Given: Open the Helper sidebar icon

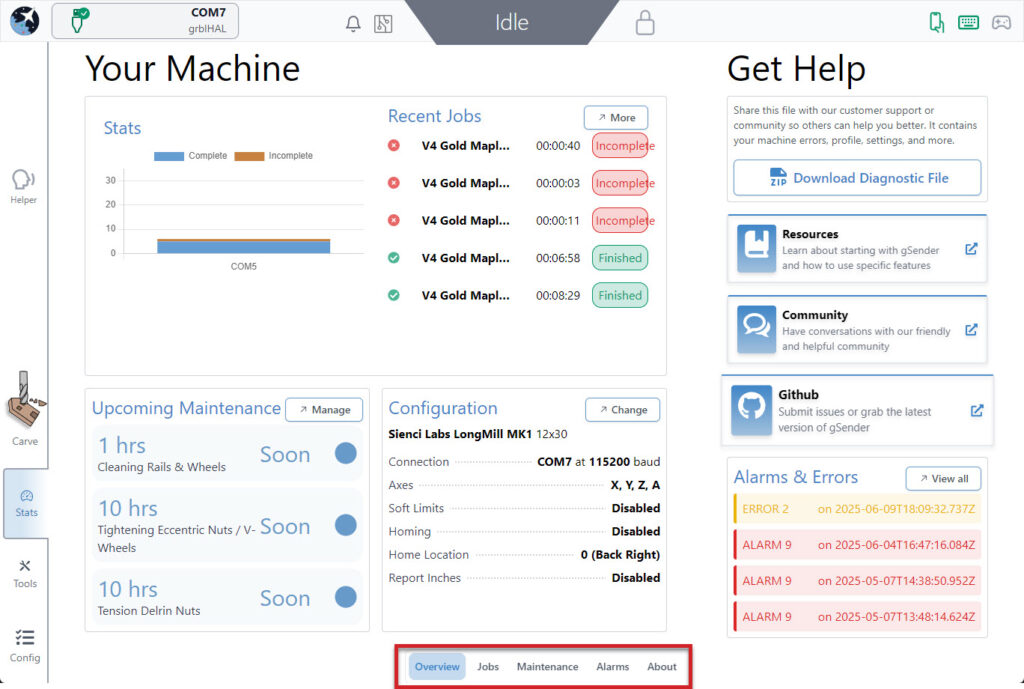Looking at the screenshot, I should [24, 186].
